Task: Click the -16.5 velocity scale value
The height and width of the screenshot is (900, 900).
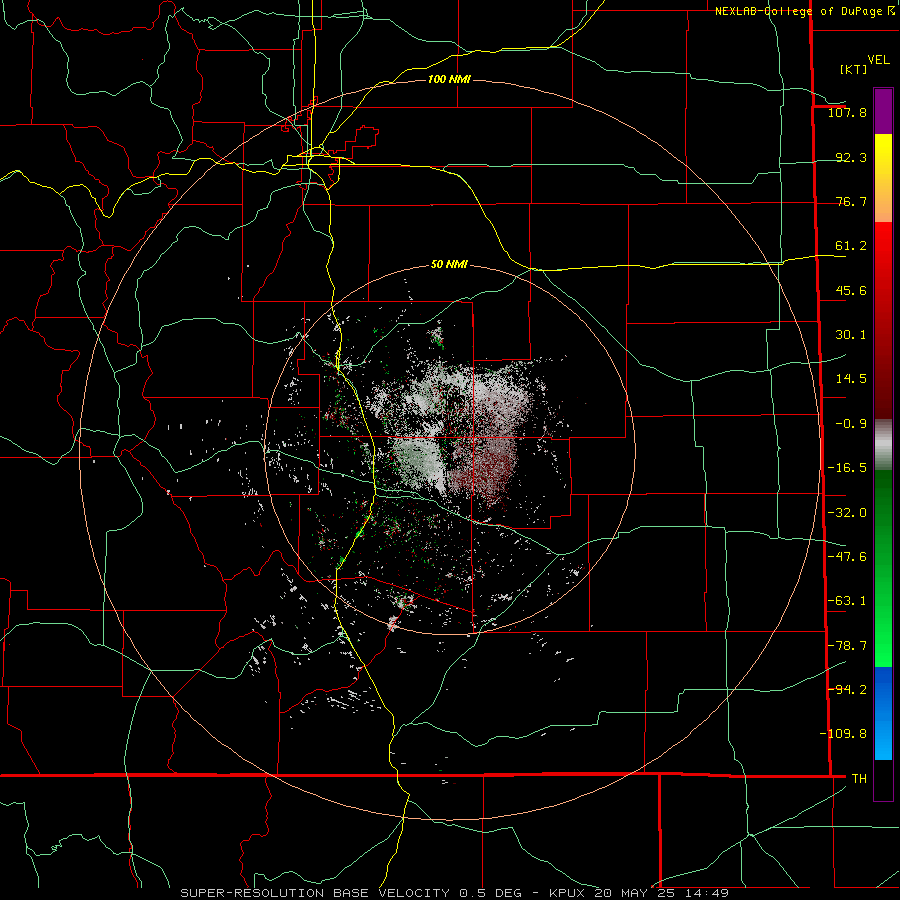Action: click(847, 468)
